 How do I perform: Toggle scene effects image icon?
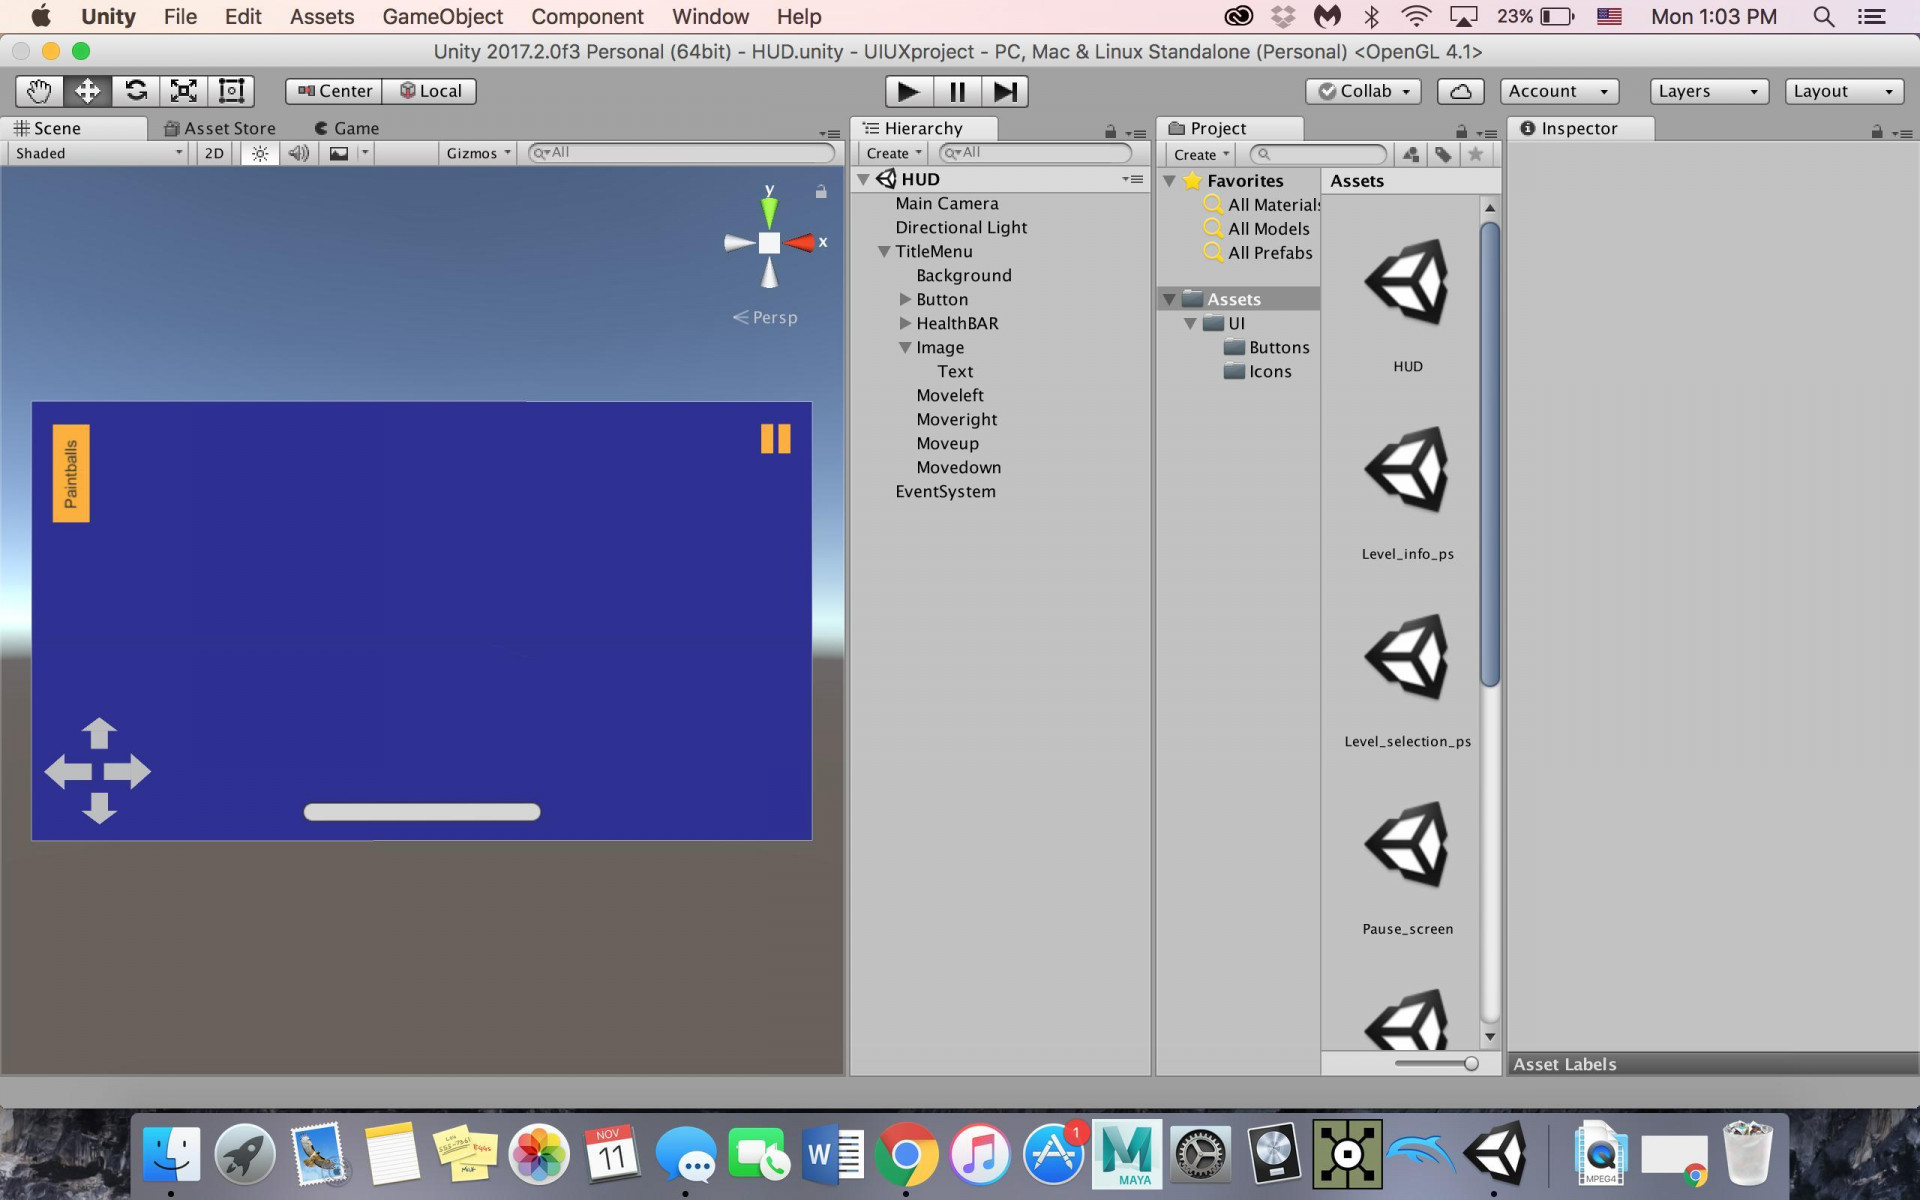click(339, 153)
